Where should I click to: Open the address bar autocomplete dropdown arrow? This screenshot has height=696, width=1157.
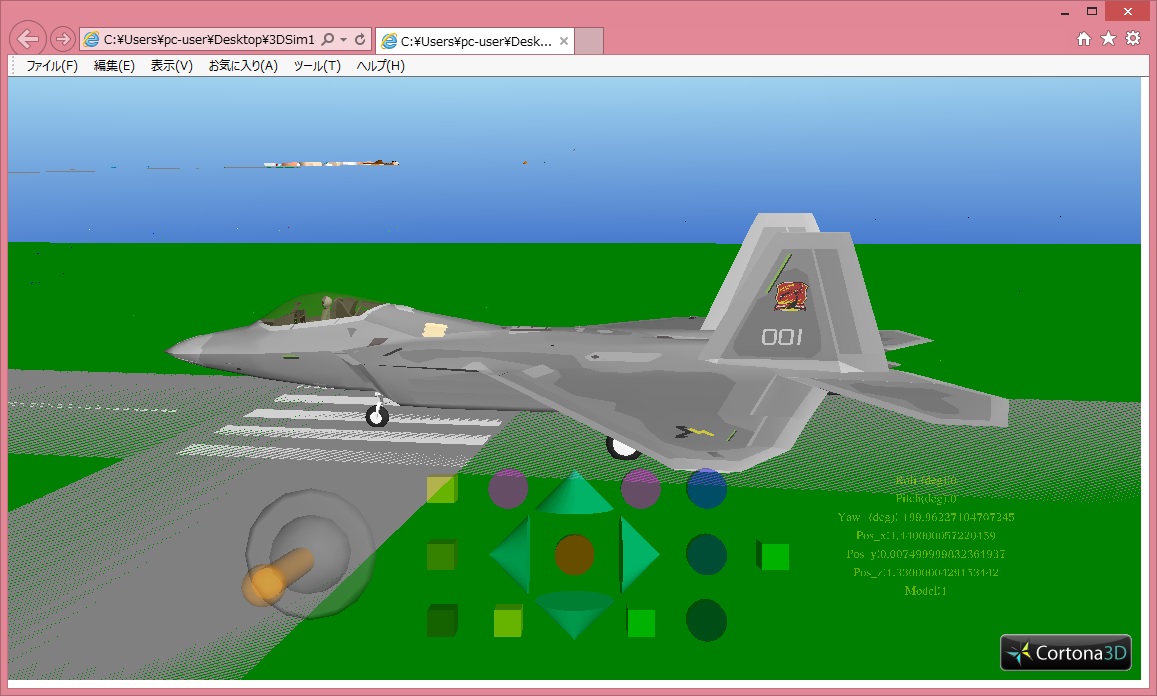(x=344, y=39)
